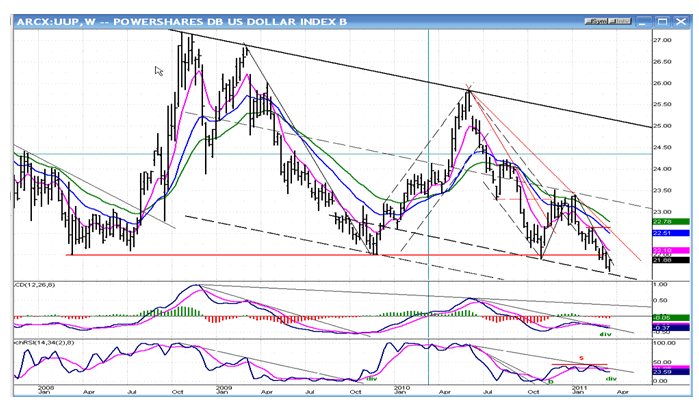The image size is (699, 411).
Task: Click the black 21.88 last price tag
Action: coord(670,260)
